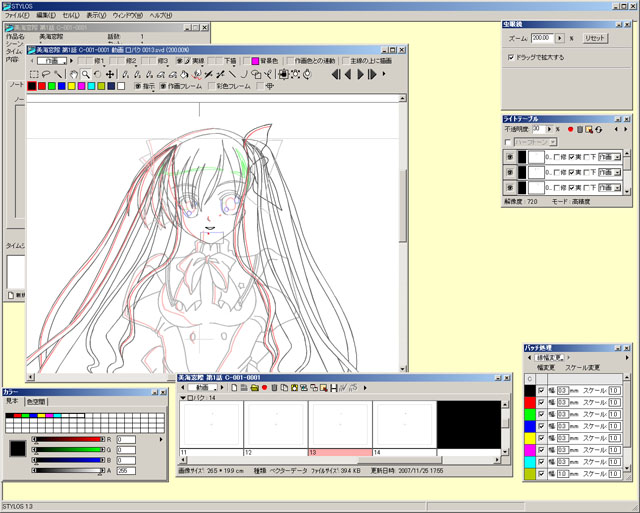Select the wavy line correction tool

(197, 74)
